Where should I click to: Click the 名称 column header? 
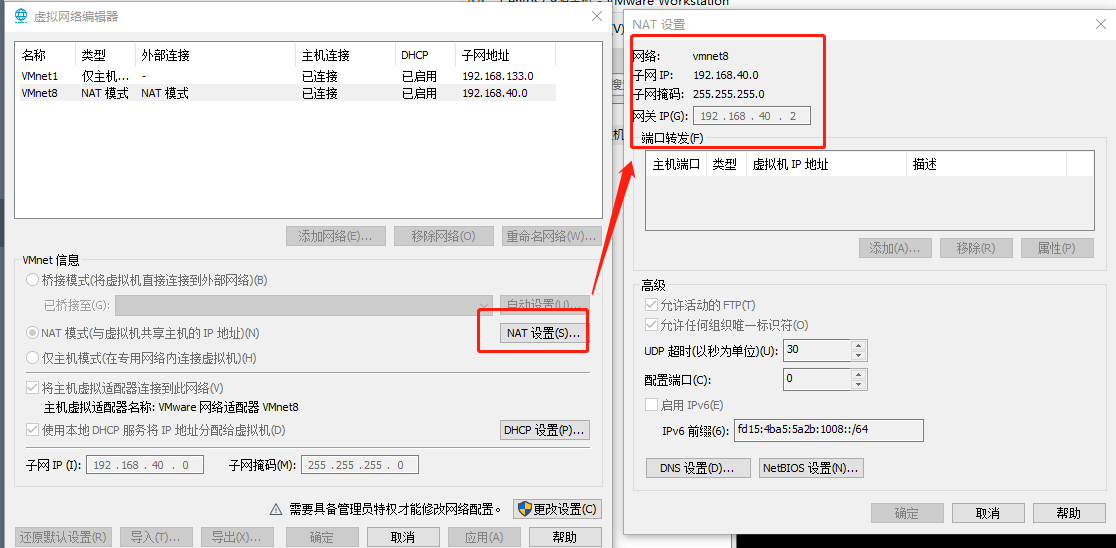46,56
